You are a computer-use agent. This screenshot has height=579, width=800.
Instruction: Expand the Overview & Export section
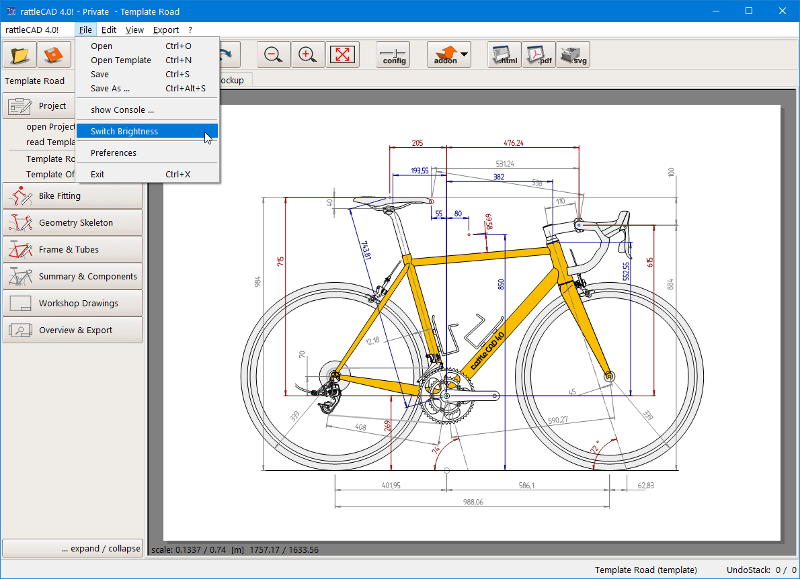tap(73, 330)
